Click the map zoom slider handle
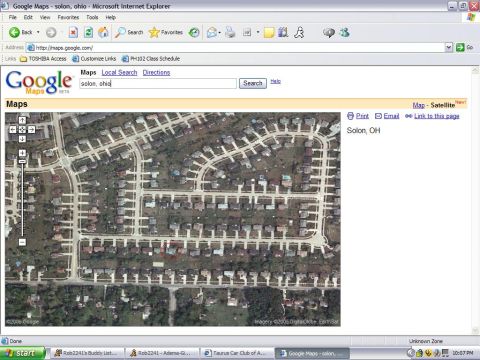480x360 pixels. (x=22, y=162)
